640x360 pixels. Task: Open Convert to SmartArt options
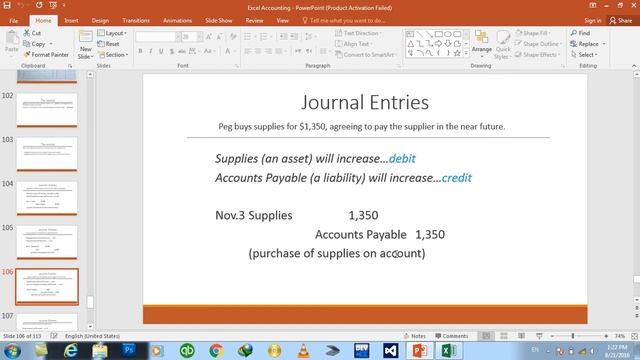(366, 55)
